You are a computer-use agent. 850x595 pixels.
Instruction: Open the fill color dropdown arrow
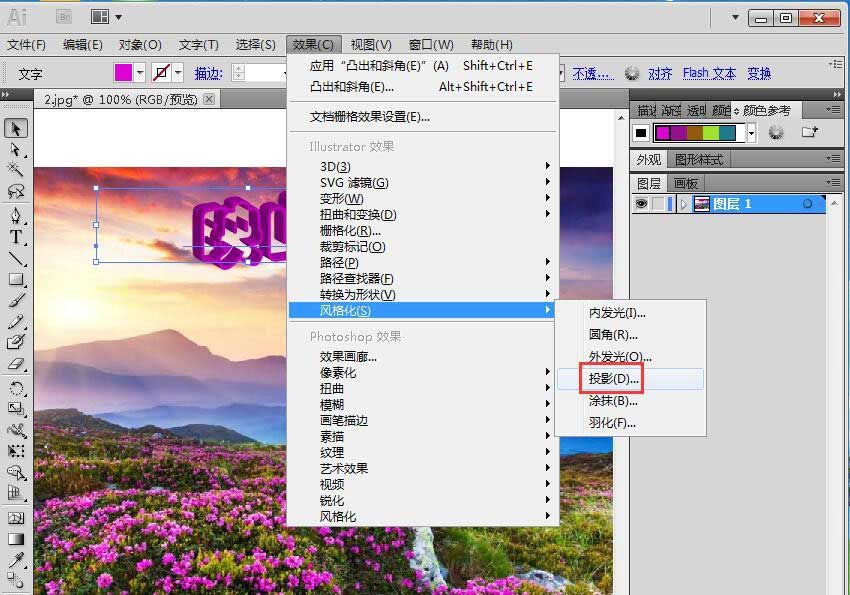pyautogui.click(x=139, y=73)
